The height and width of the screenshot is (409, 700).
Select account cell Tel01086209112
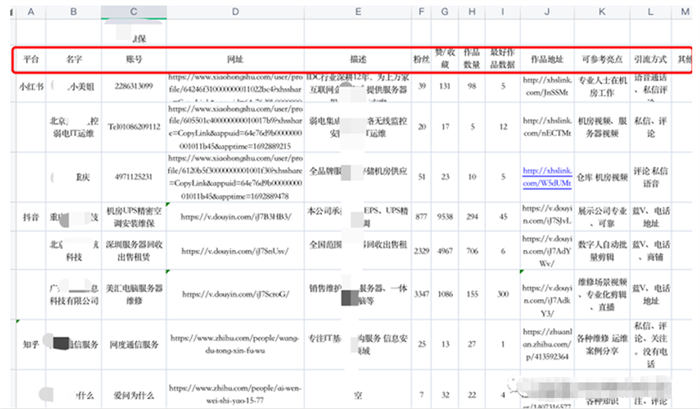134,127
